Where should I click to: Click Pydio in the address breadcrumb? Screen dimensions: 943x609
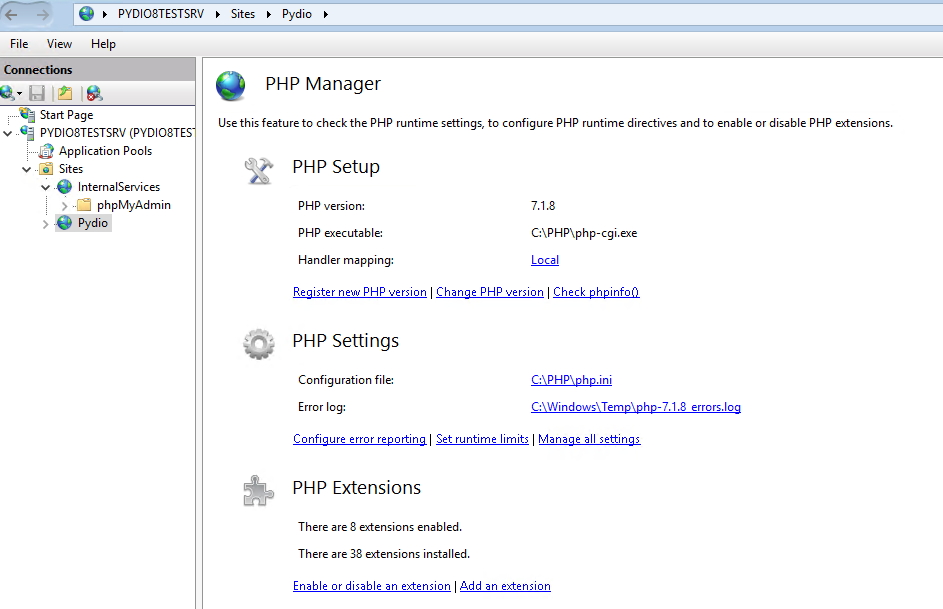(297, 14)
